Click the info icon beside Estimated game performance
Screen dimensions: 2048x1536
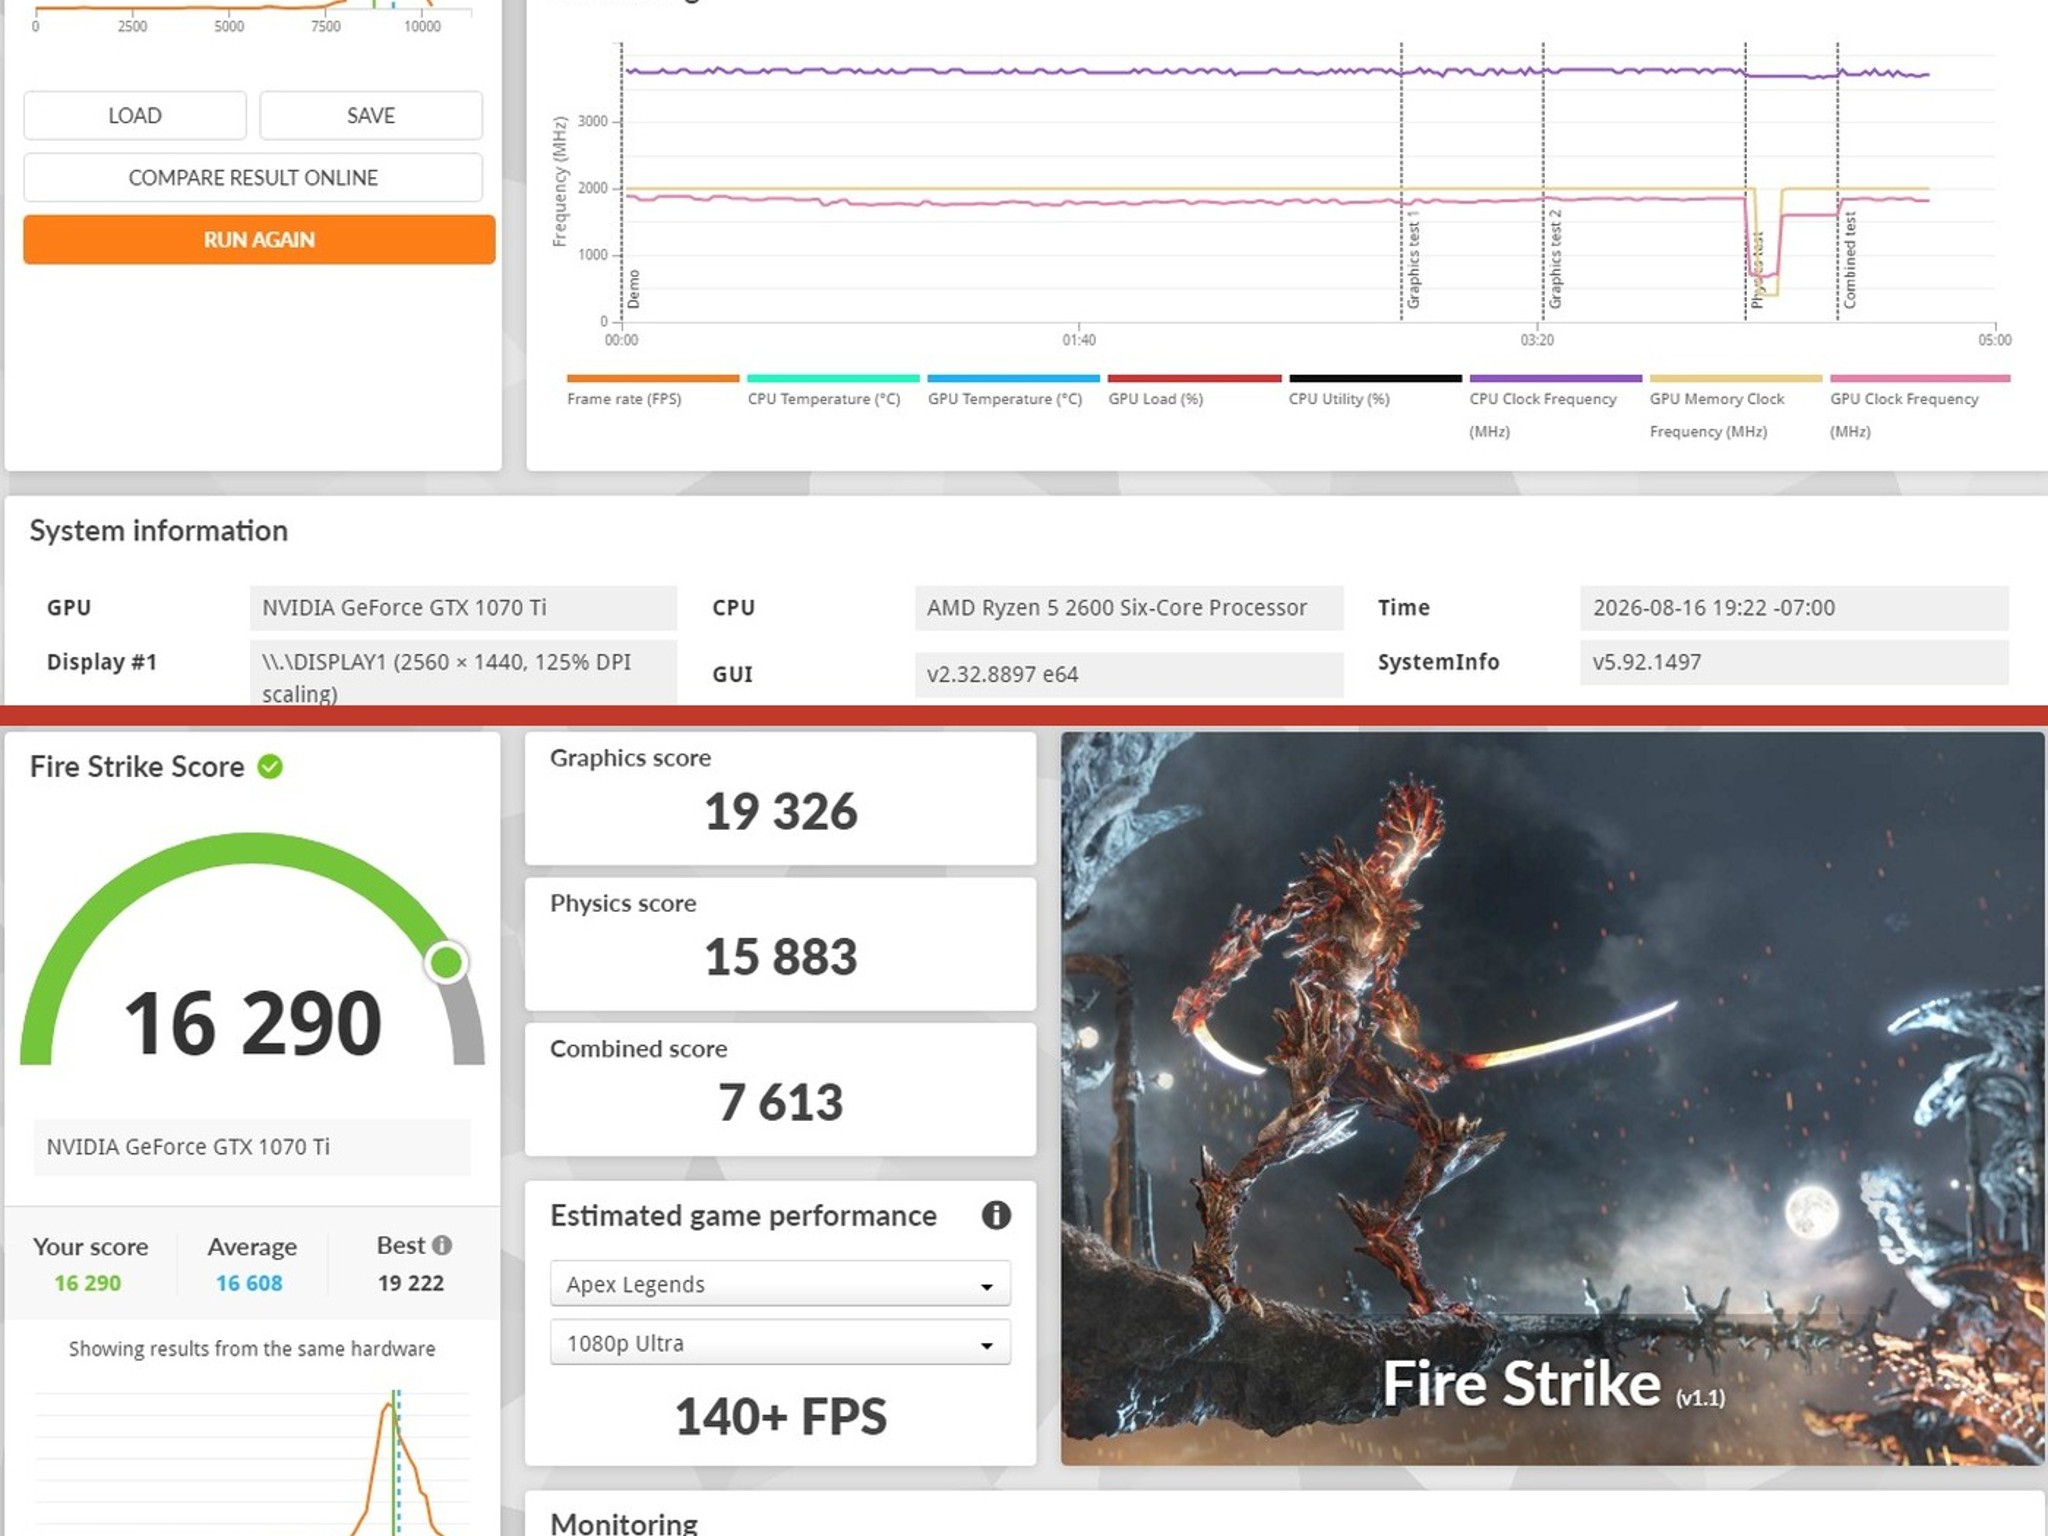tap(996, 1215)
